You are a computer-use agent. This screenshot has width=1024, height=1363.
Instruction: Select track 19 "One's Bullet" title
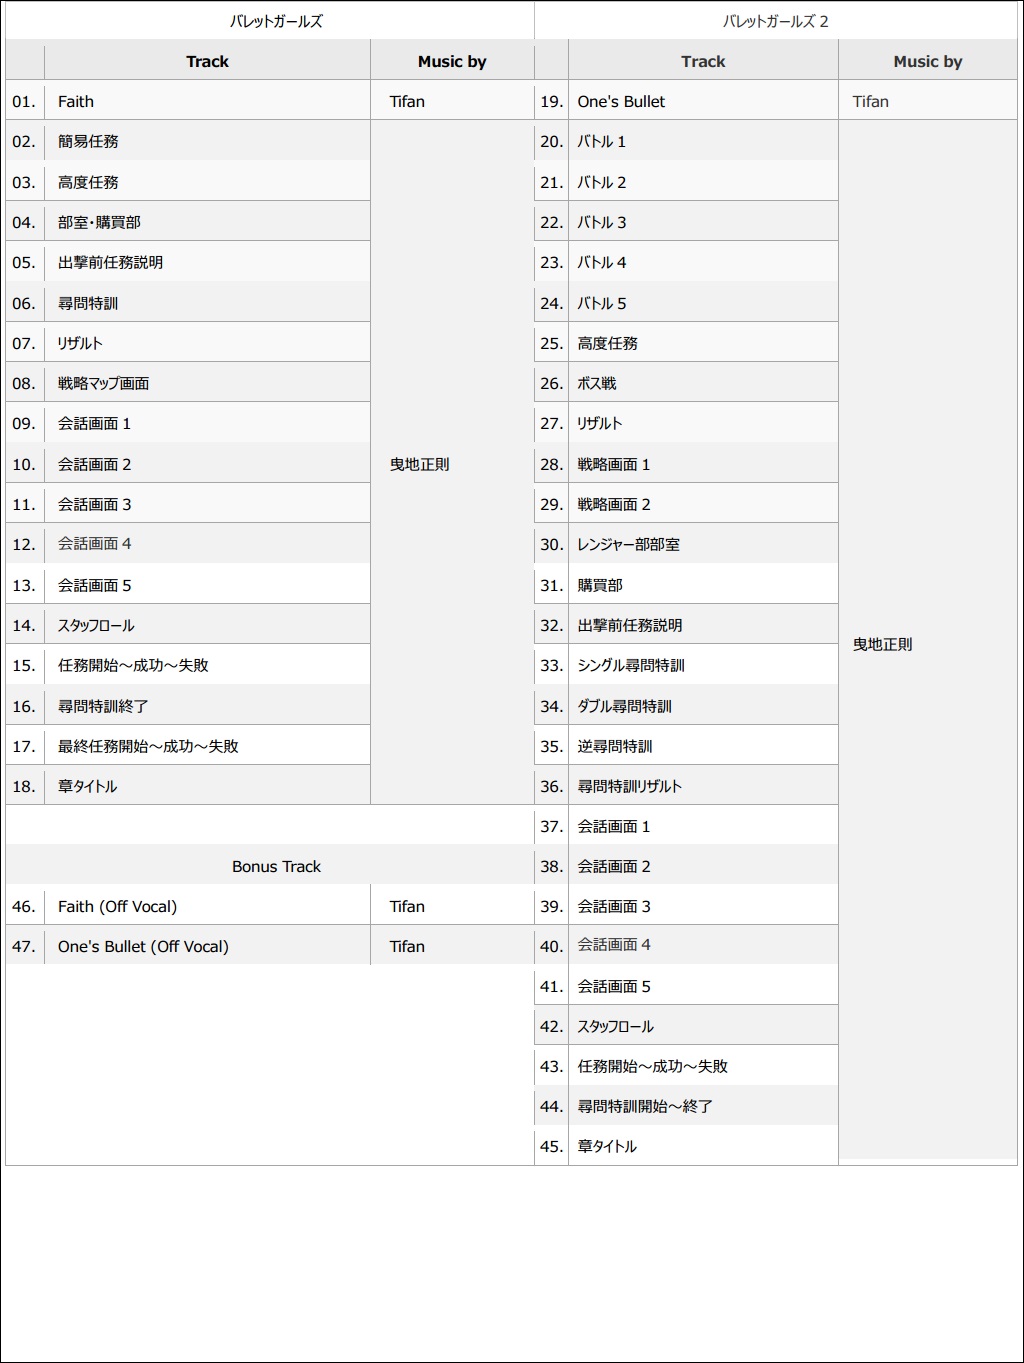coord(621,101)
